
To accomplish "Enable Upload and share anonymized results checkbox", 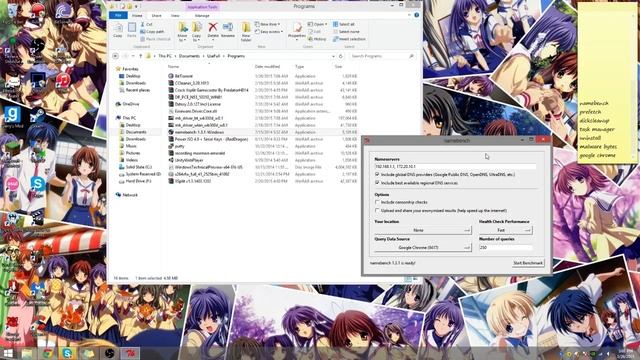I will click(377, 211).
